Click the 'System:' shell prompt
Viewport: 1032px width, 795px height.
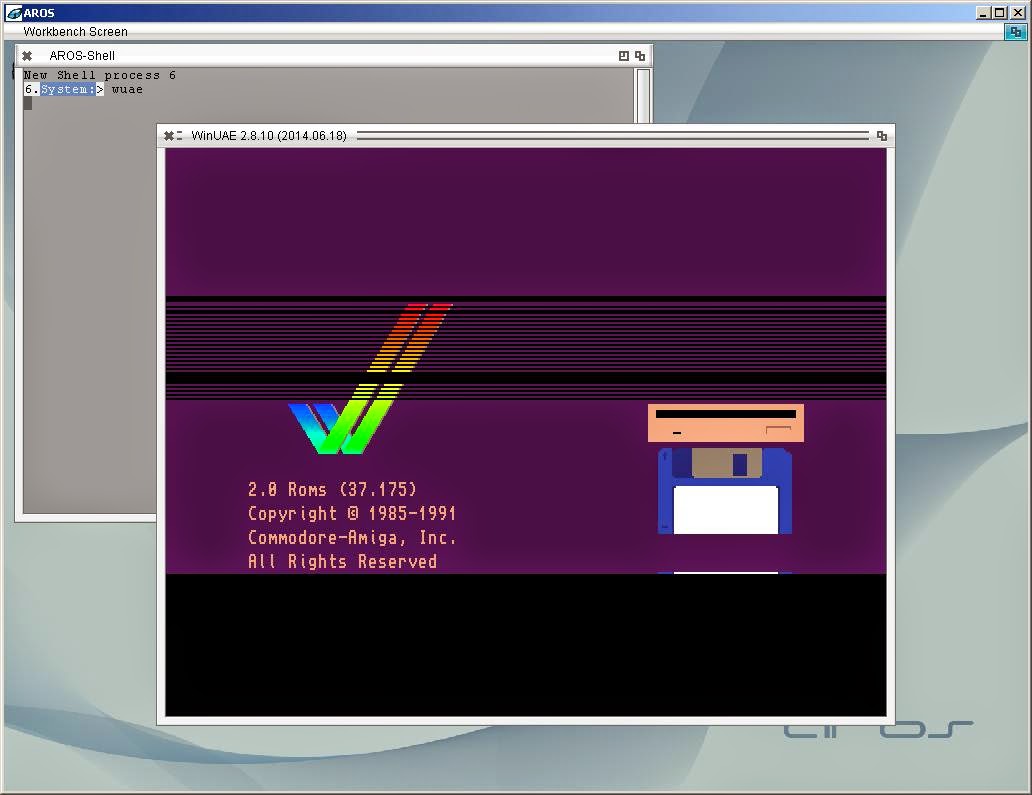pyautogui.click(x=68, y=89)
